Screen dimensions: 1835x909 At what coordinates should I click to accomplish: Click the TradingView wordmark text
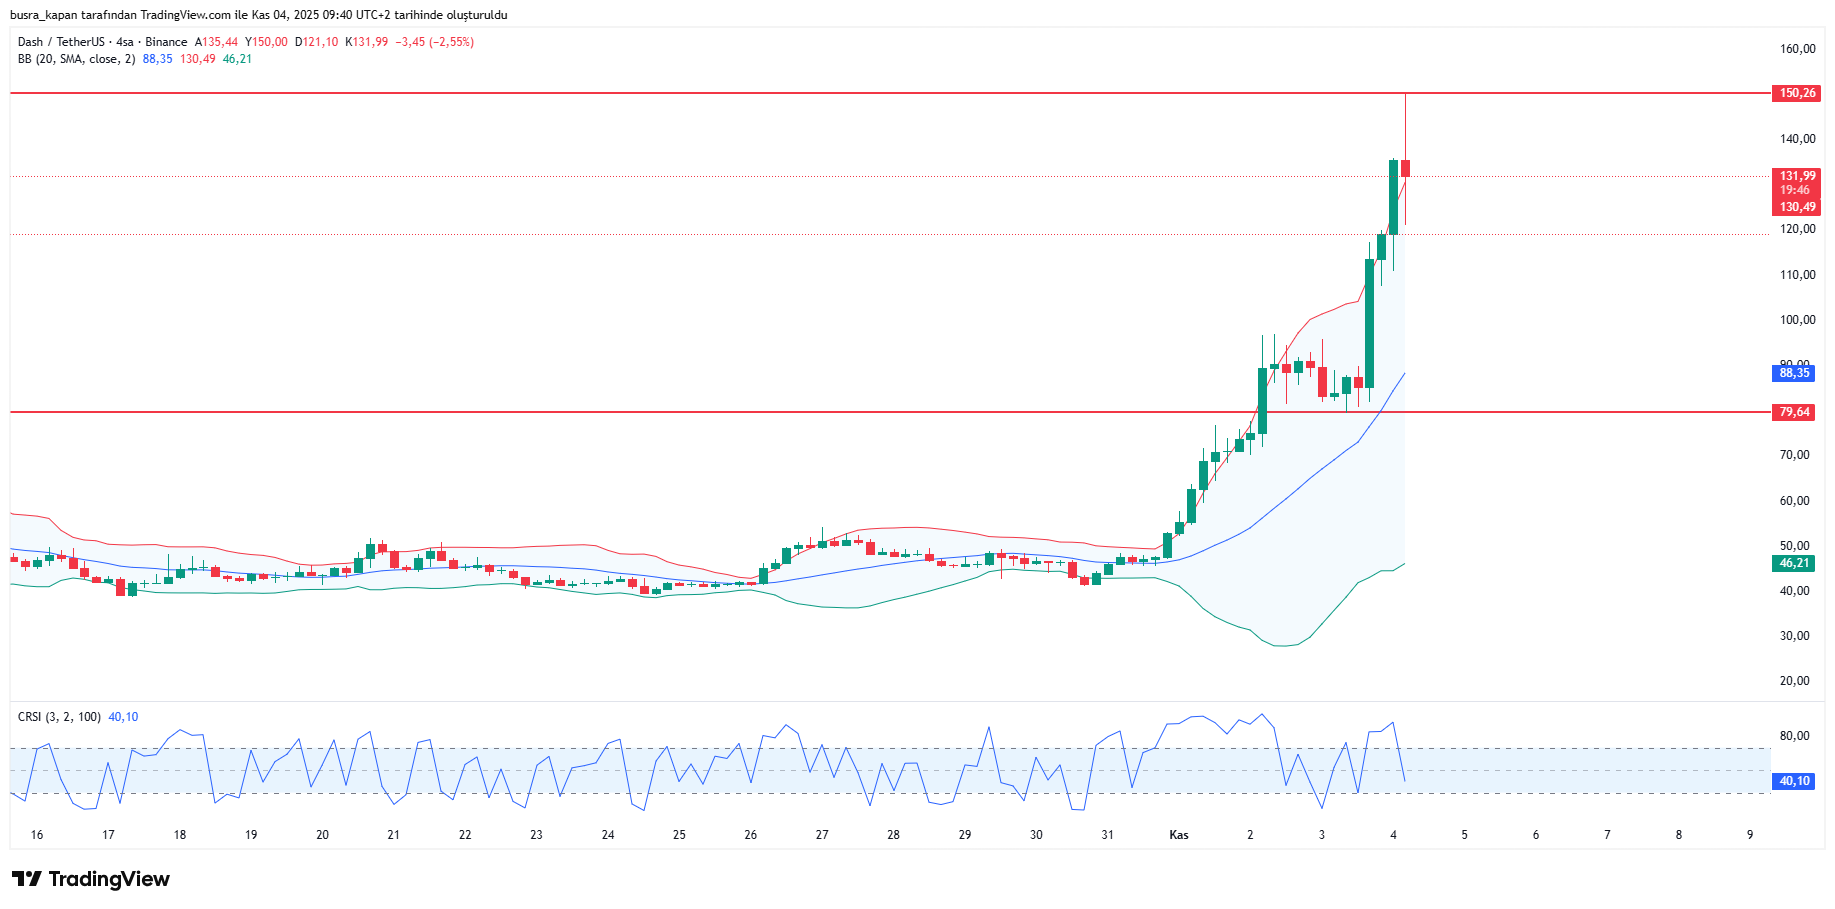coord(109,879)
